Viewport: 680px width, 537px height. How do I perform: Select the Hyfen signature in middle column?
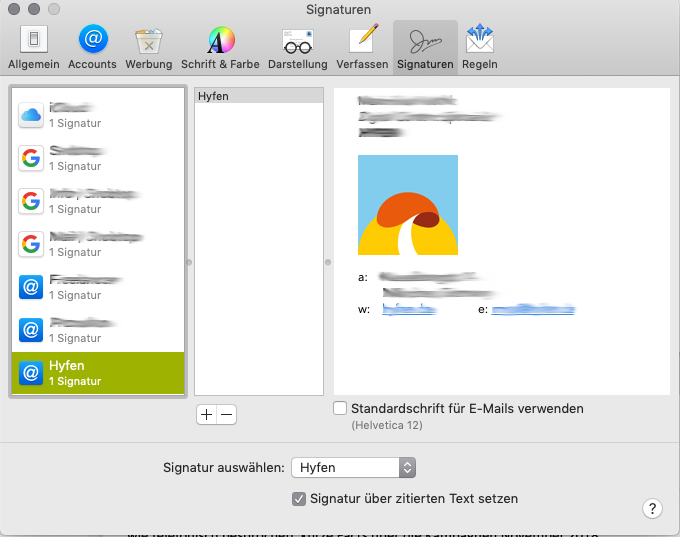tap(259, 96)
